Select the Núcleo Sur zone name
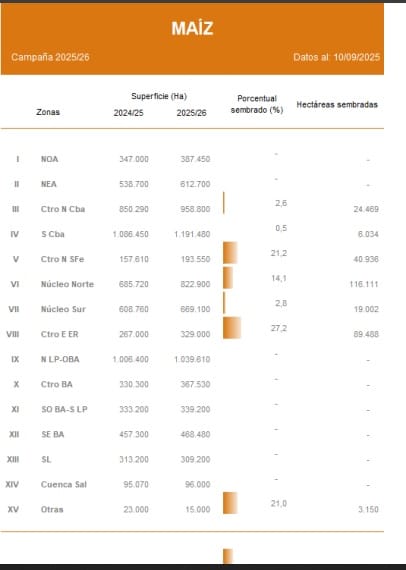 point(63,309)
